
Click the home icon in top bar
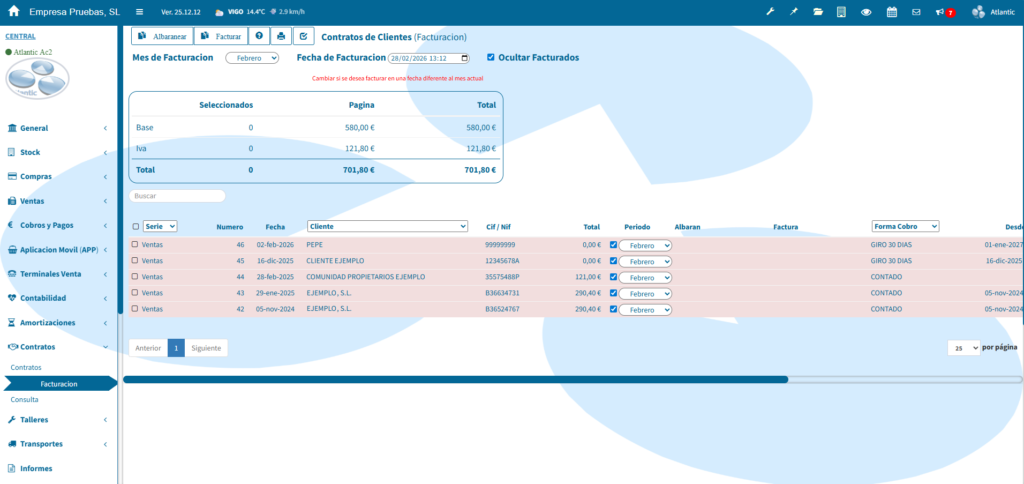14,12
